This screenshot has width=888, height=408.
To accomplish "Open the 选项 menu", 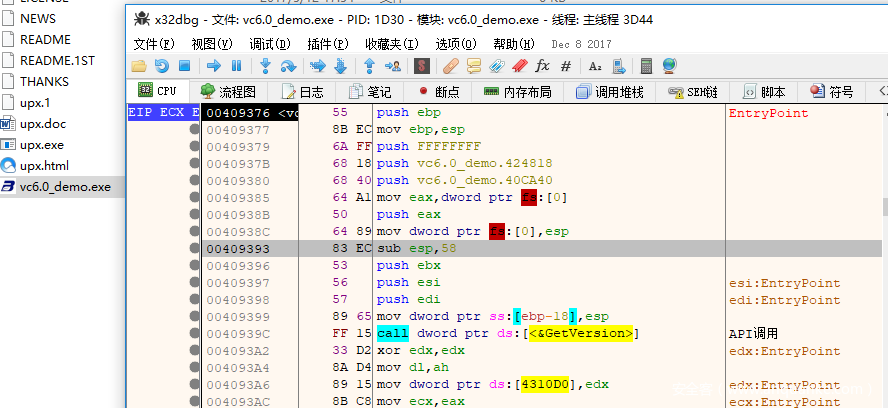I will click(456, 44).
